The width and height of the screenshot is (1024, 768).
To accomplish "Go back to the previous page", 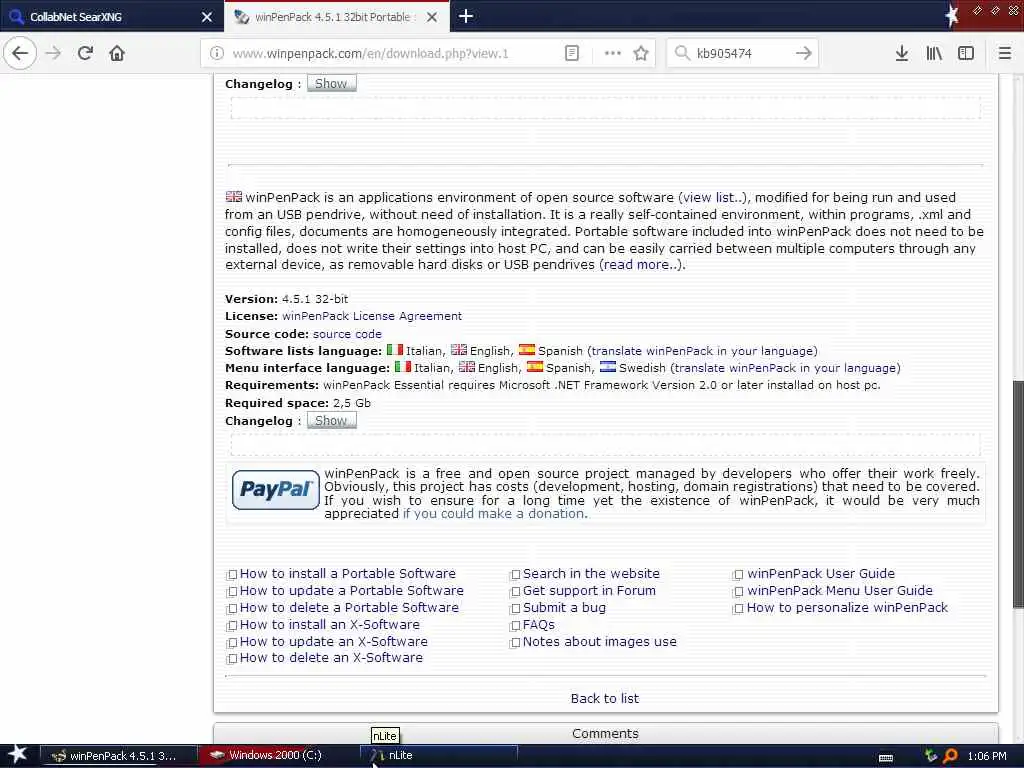I will click(x=20, y=53).
